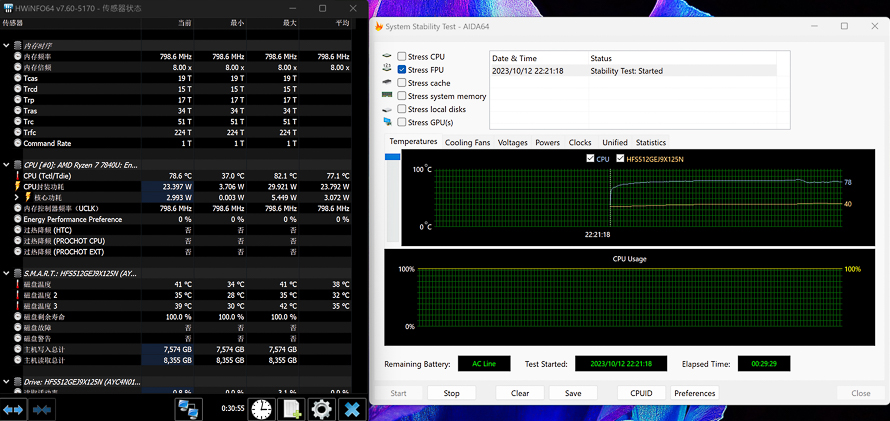Click the monitor icon beside Stress GPU(s)
The height and width of the screenshot is (421, 890).
(387, 122)
